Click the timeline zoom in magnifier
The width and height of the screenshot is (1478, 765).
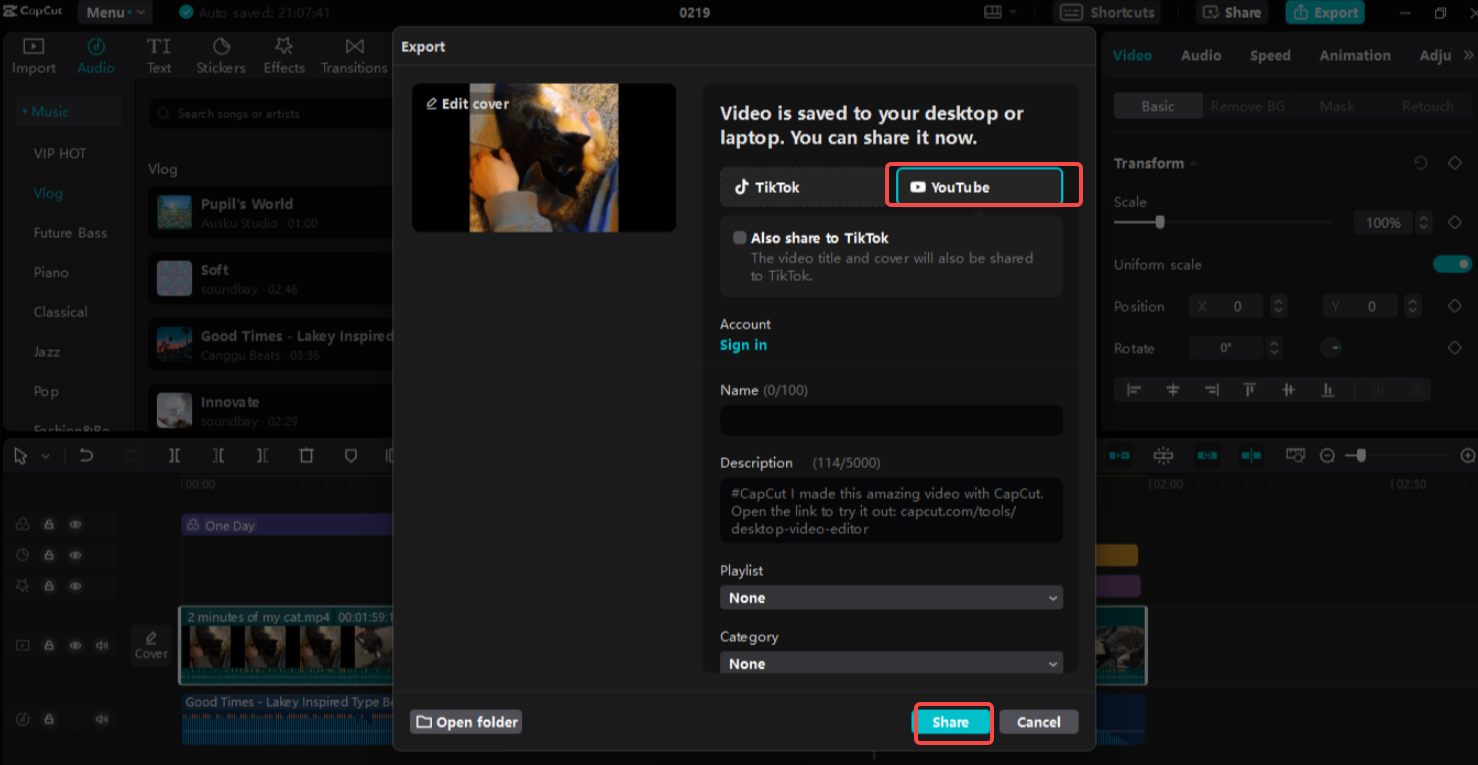tap(1468, 456)
